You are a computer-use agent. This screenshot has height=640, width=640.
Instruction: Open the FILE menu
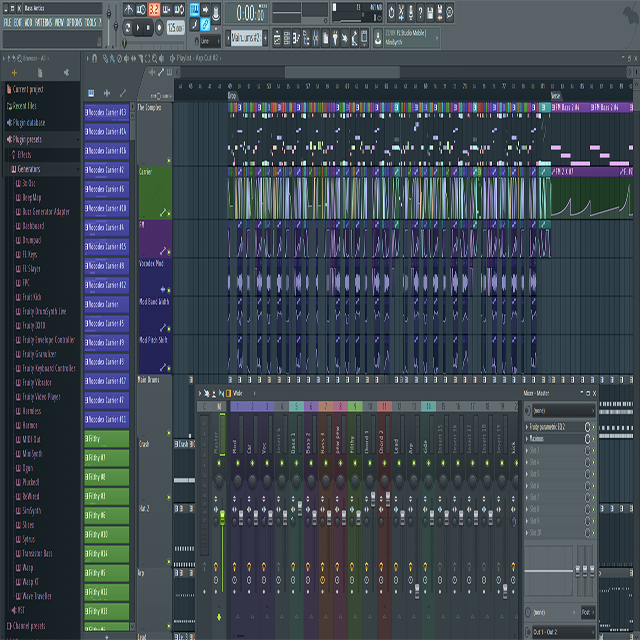pos(8,21)
